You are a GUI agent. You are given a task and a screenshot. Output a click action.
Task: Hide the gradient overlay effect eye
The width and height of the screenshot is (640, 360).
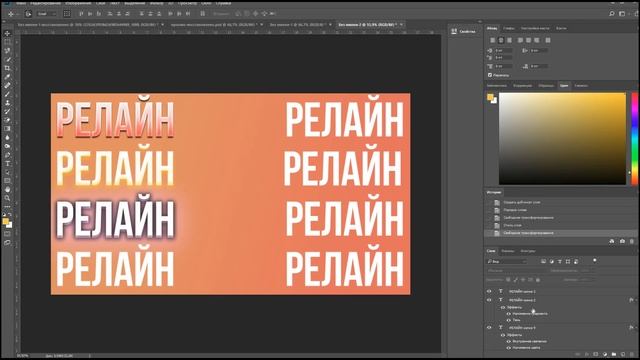[x=509, y=314]
